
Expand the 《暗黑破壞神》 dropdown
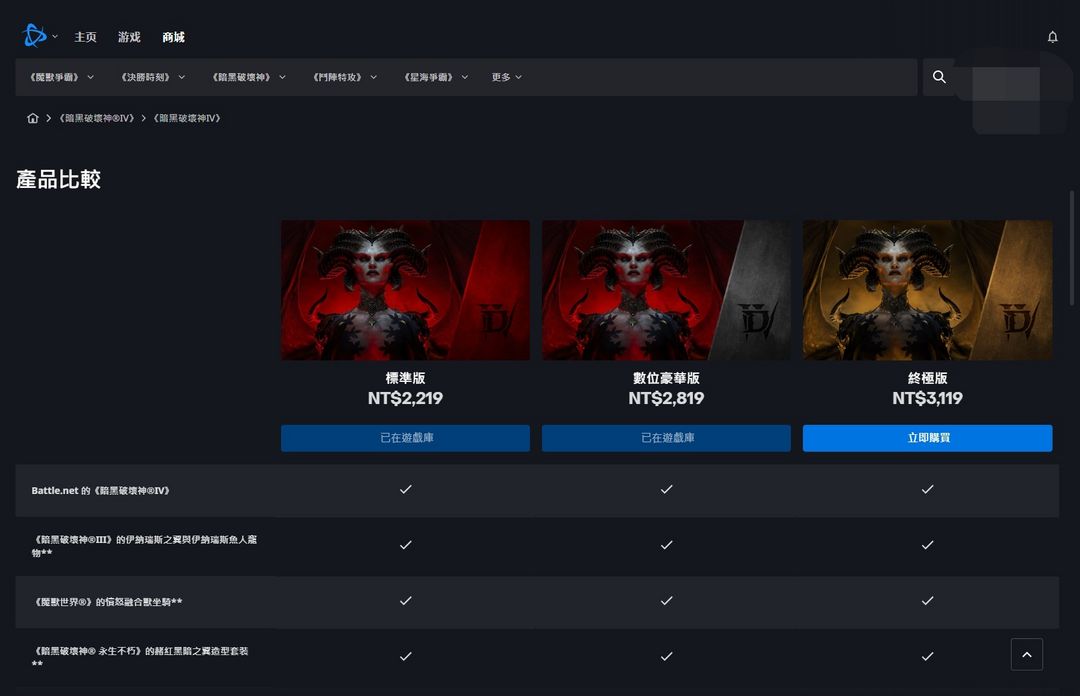tap(248, 77)
